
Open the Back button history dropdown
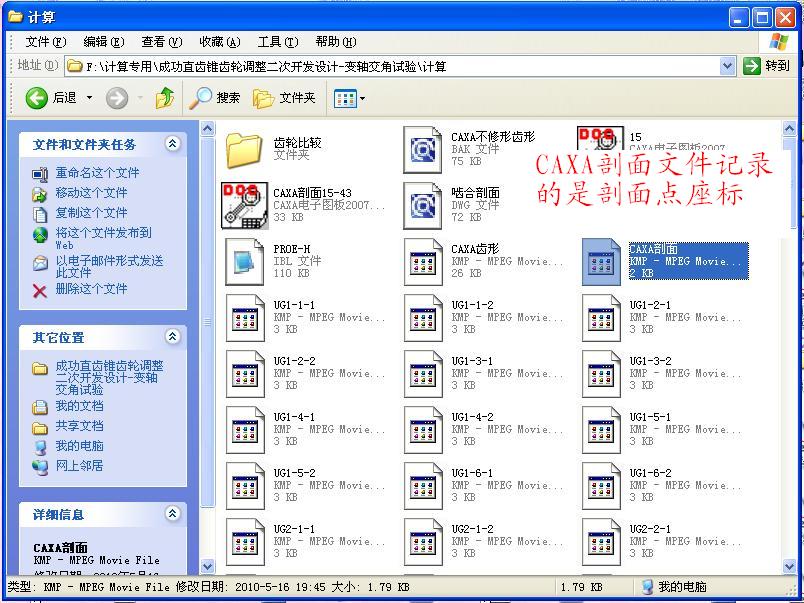point(89,97)
